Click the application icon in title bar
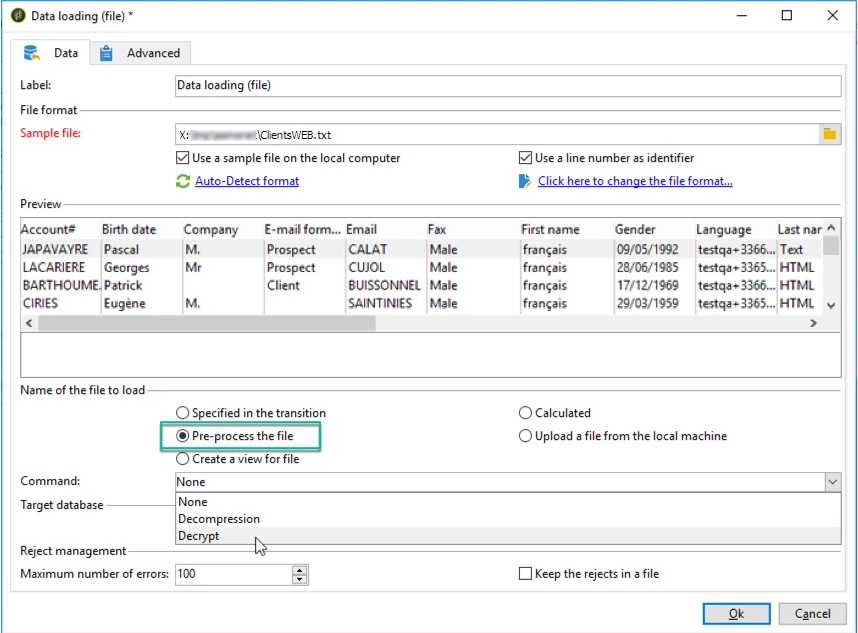 (x=18, y=15)
